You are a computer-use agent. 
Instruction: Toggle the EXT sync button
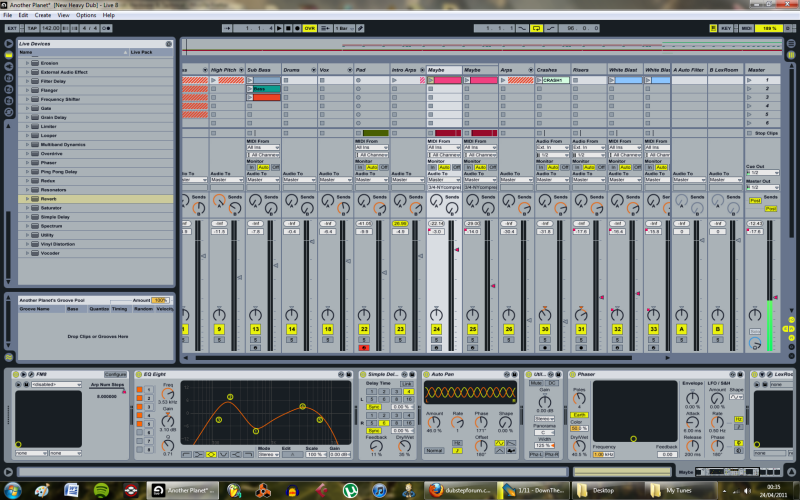(x=12, y=29)
